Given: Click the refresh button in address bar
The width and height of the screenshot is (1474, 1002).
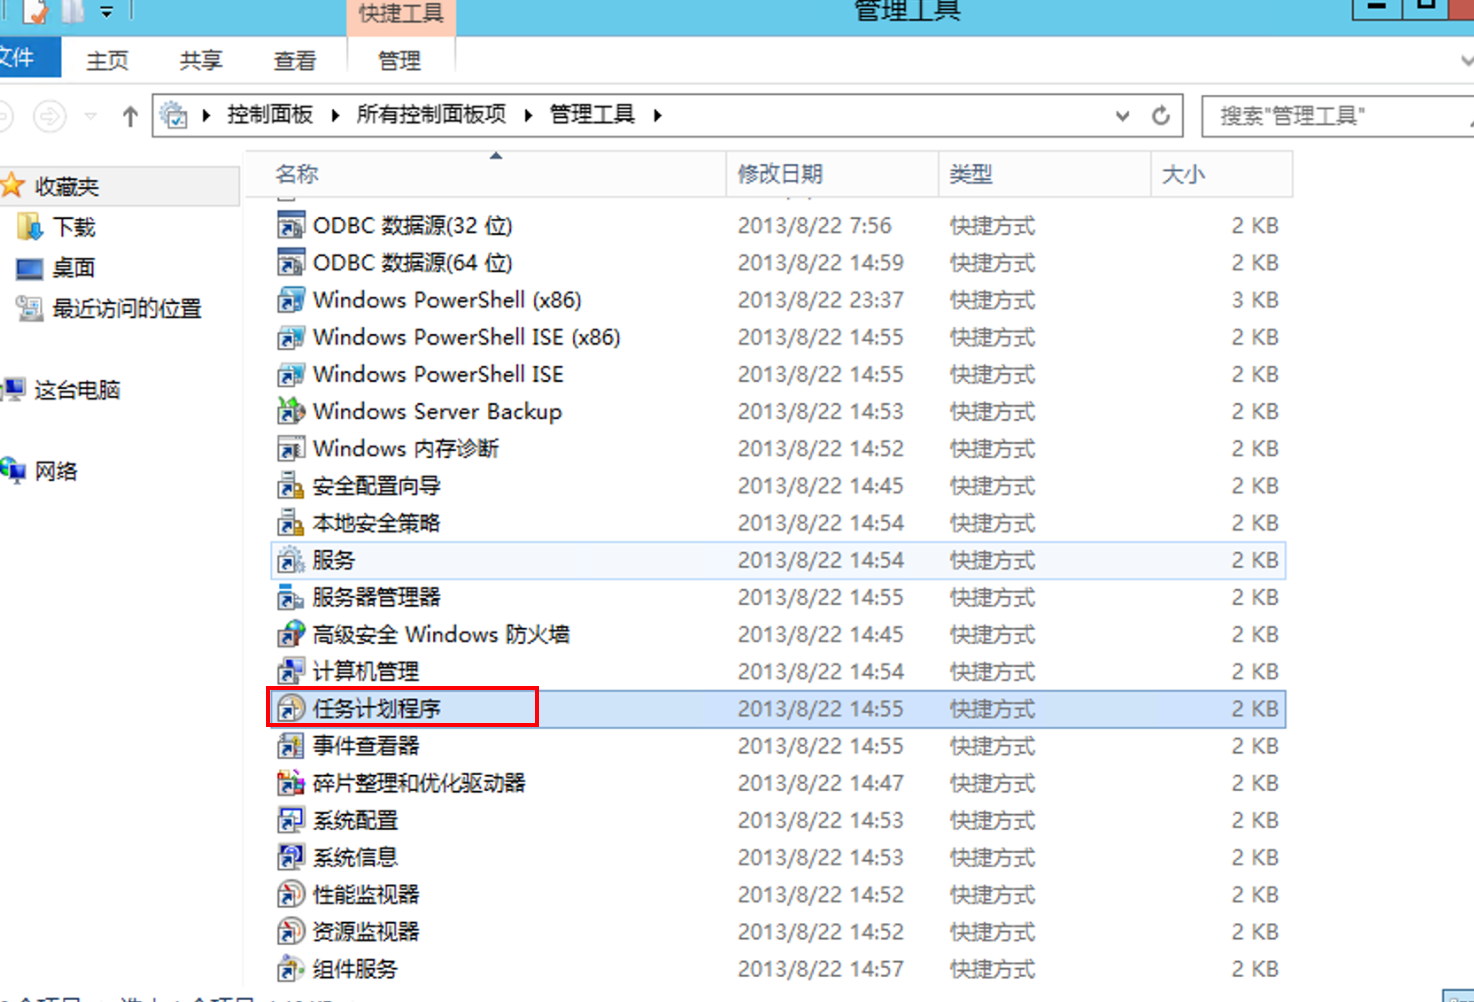Looking at the screenshot, I should (x=1160, y=116).
